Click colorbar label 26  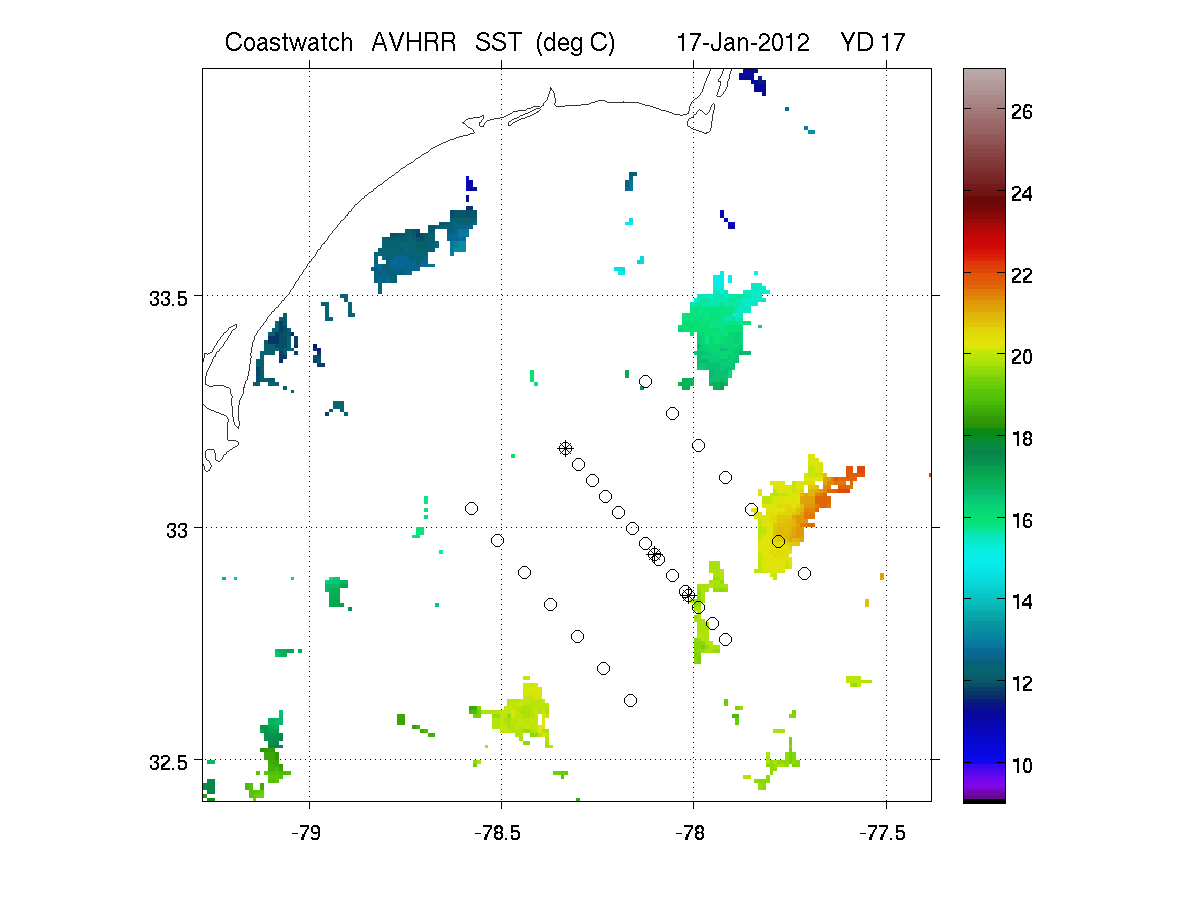(1024, 112)
